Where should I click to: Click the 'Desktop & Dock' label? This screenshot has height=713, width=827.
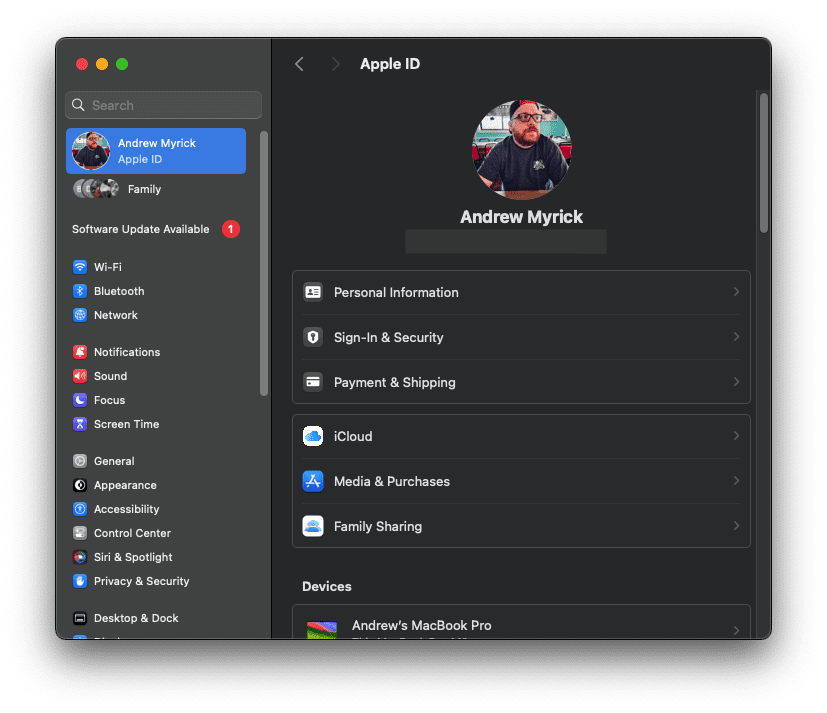pyautogui.click(x=136, y=618)
